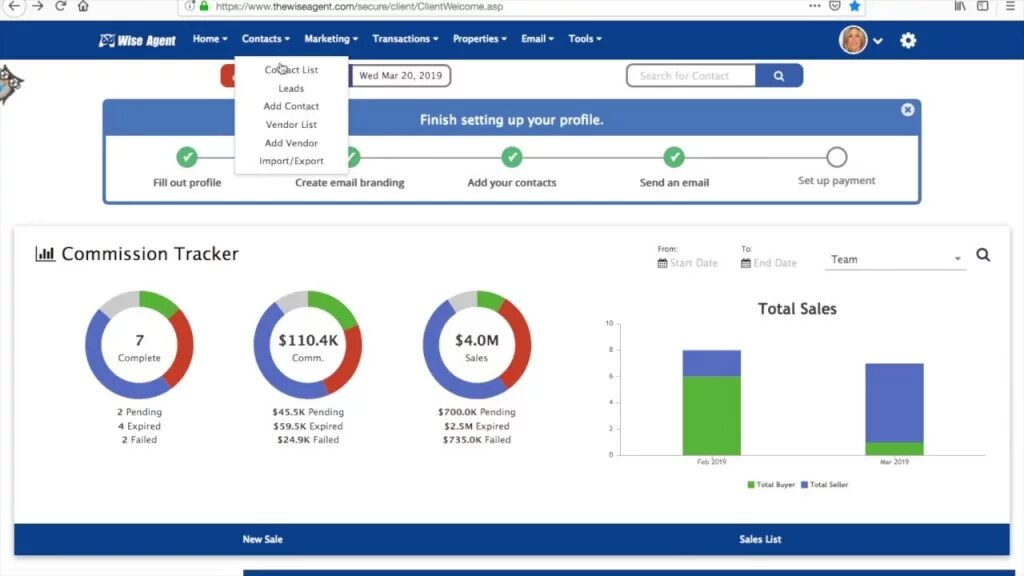Open the Sales List
Viewport: 1024px width, 576px height.
tap(760, 539)
